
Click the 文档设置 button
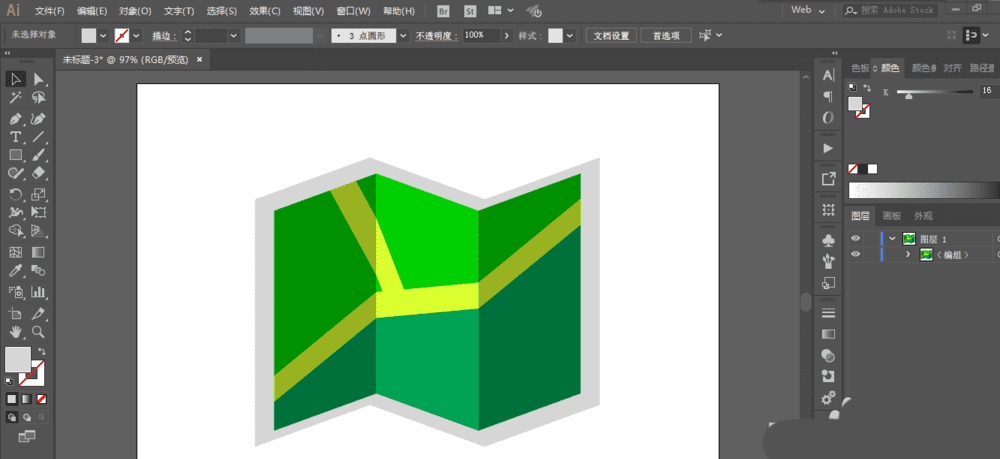point(611,35)
